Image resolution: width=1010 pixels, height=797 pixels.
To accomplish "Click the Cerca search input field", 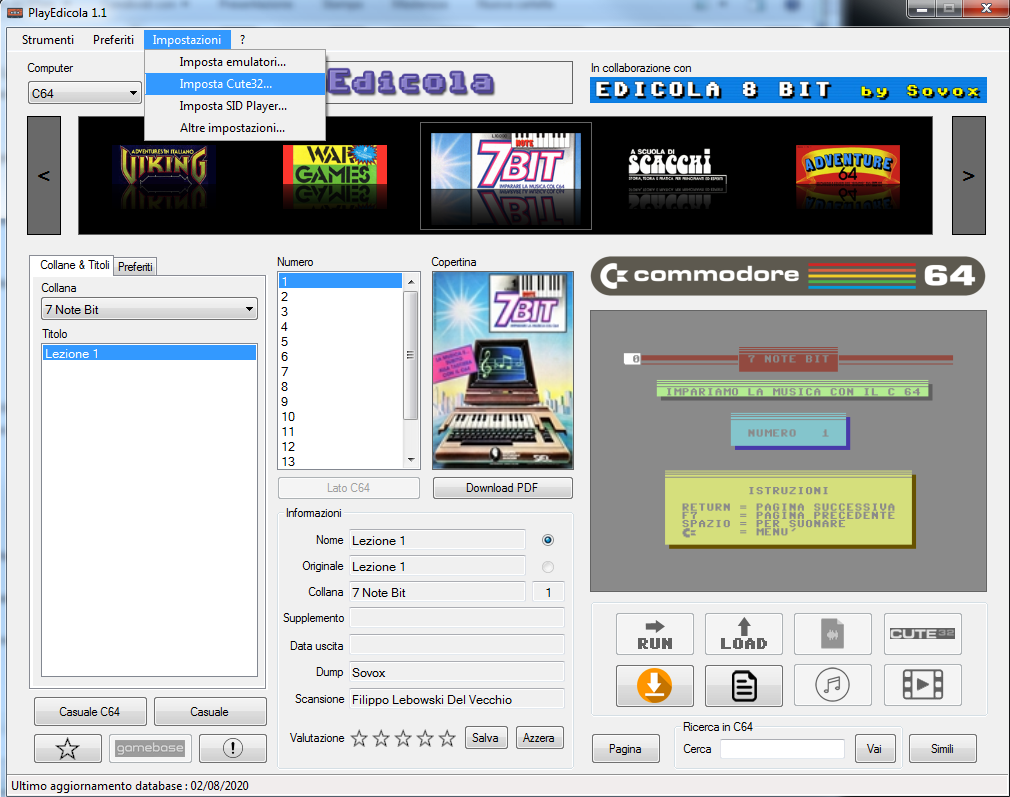I will pos(782,749).
